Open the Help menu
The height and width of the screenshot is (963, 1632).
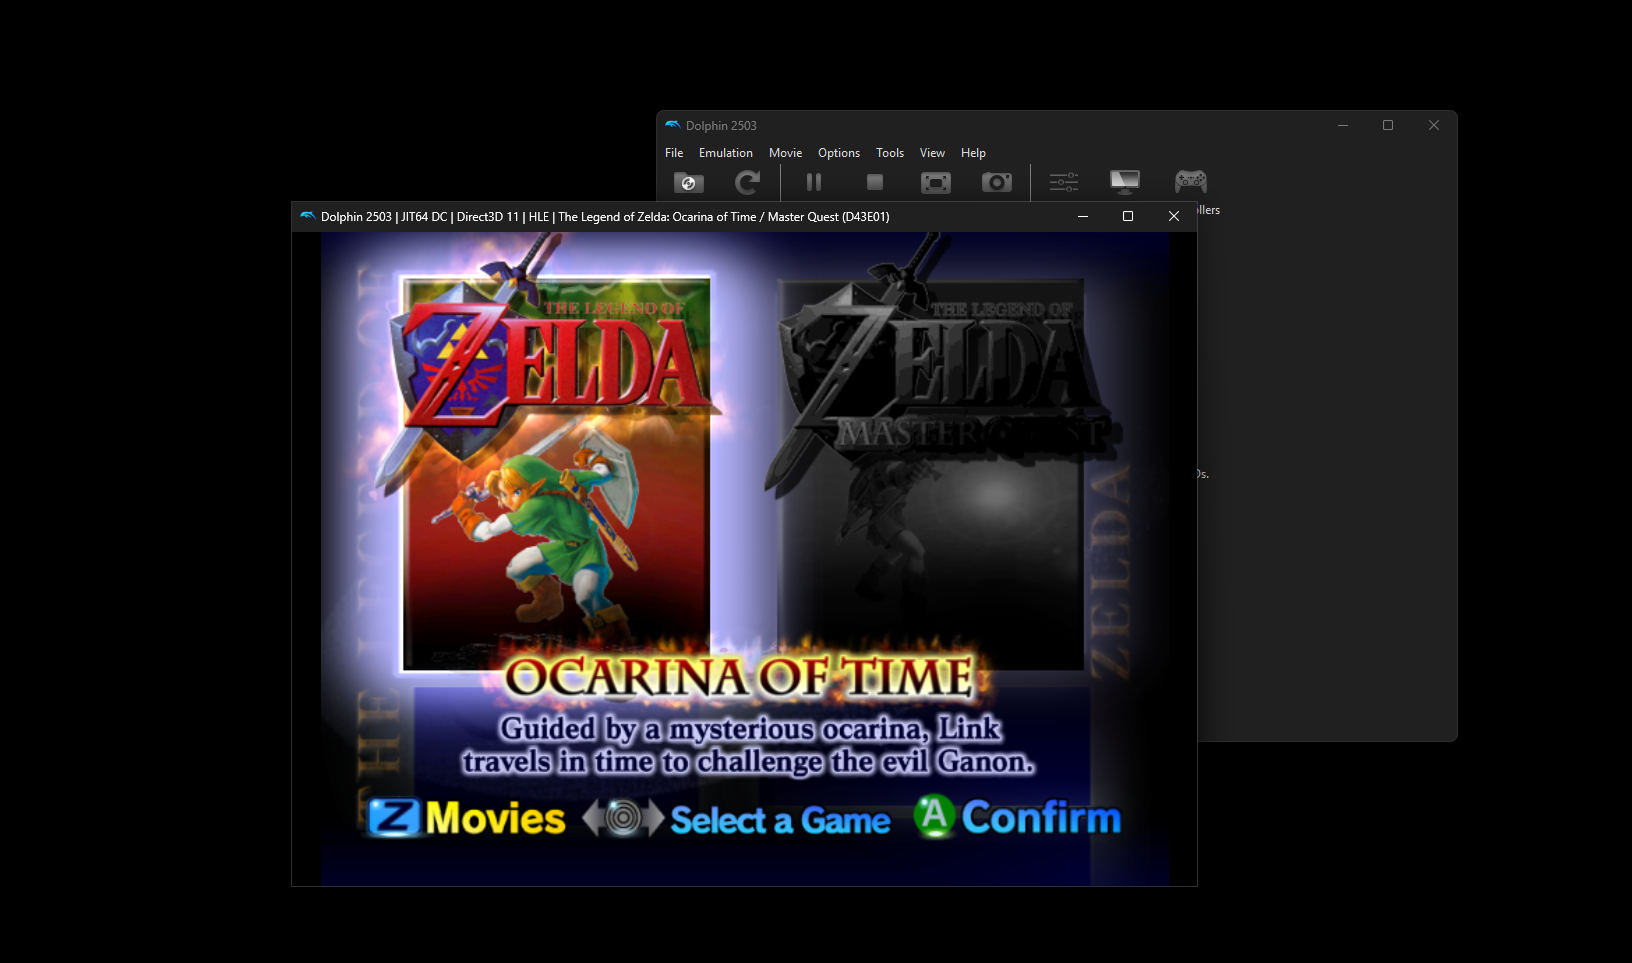point(973,153)
